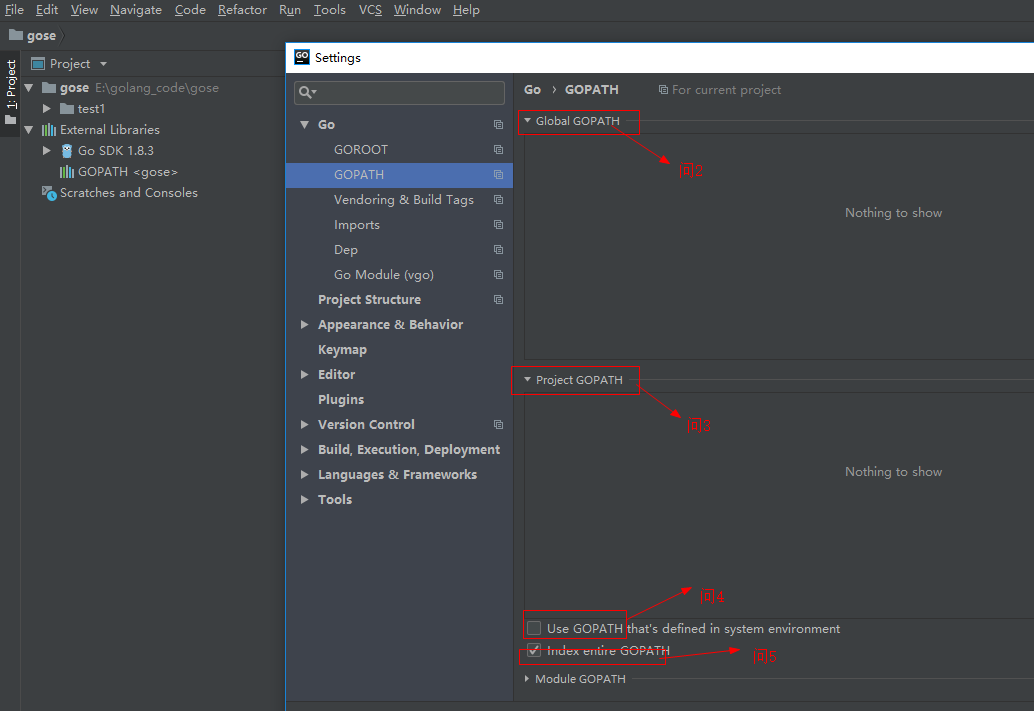Open Project Structure settings page
This screenshot has height=711, width=1034.
click(x=369, y=299)
